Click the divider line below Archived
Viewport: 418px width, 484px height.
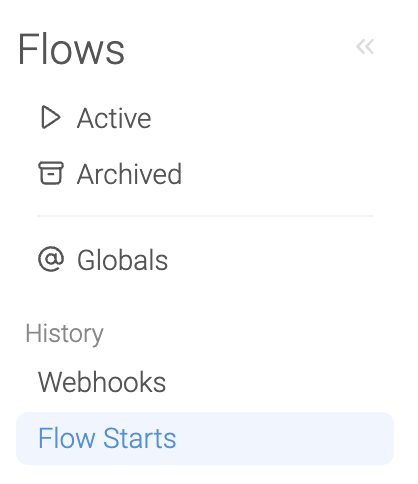(x=205, y=216)
